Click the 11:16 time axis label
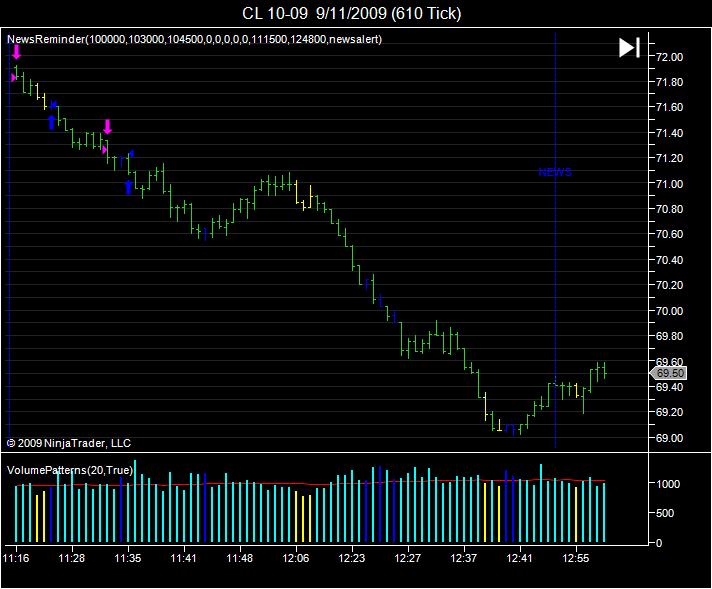 (x=16, y=558)
